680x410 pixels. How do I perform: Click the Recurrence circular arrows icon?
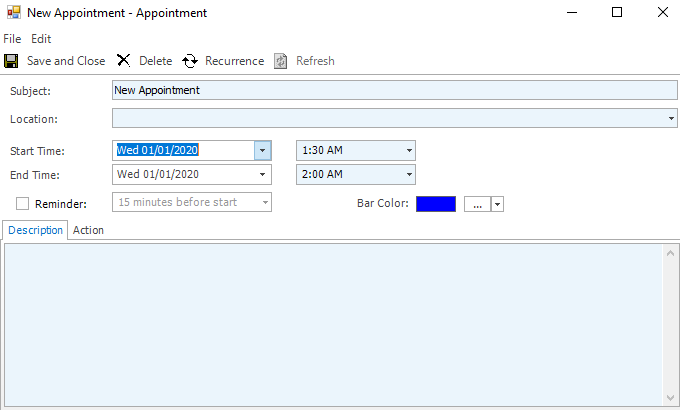[x=190, y=61]
